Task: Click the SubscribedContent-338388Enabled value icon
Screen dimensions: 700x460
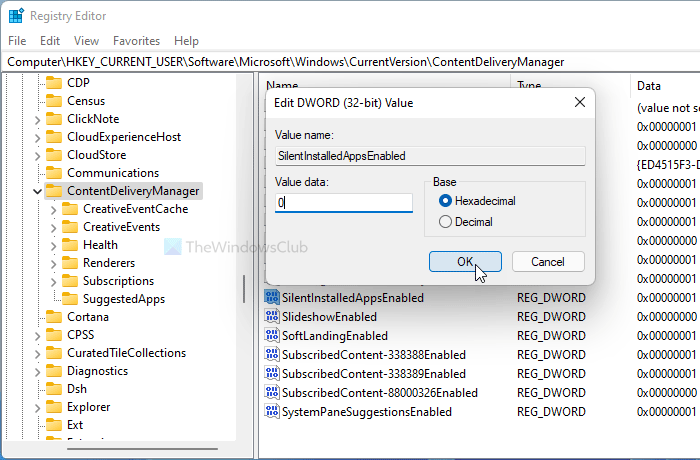Action: 271,354
